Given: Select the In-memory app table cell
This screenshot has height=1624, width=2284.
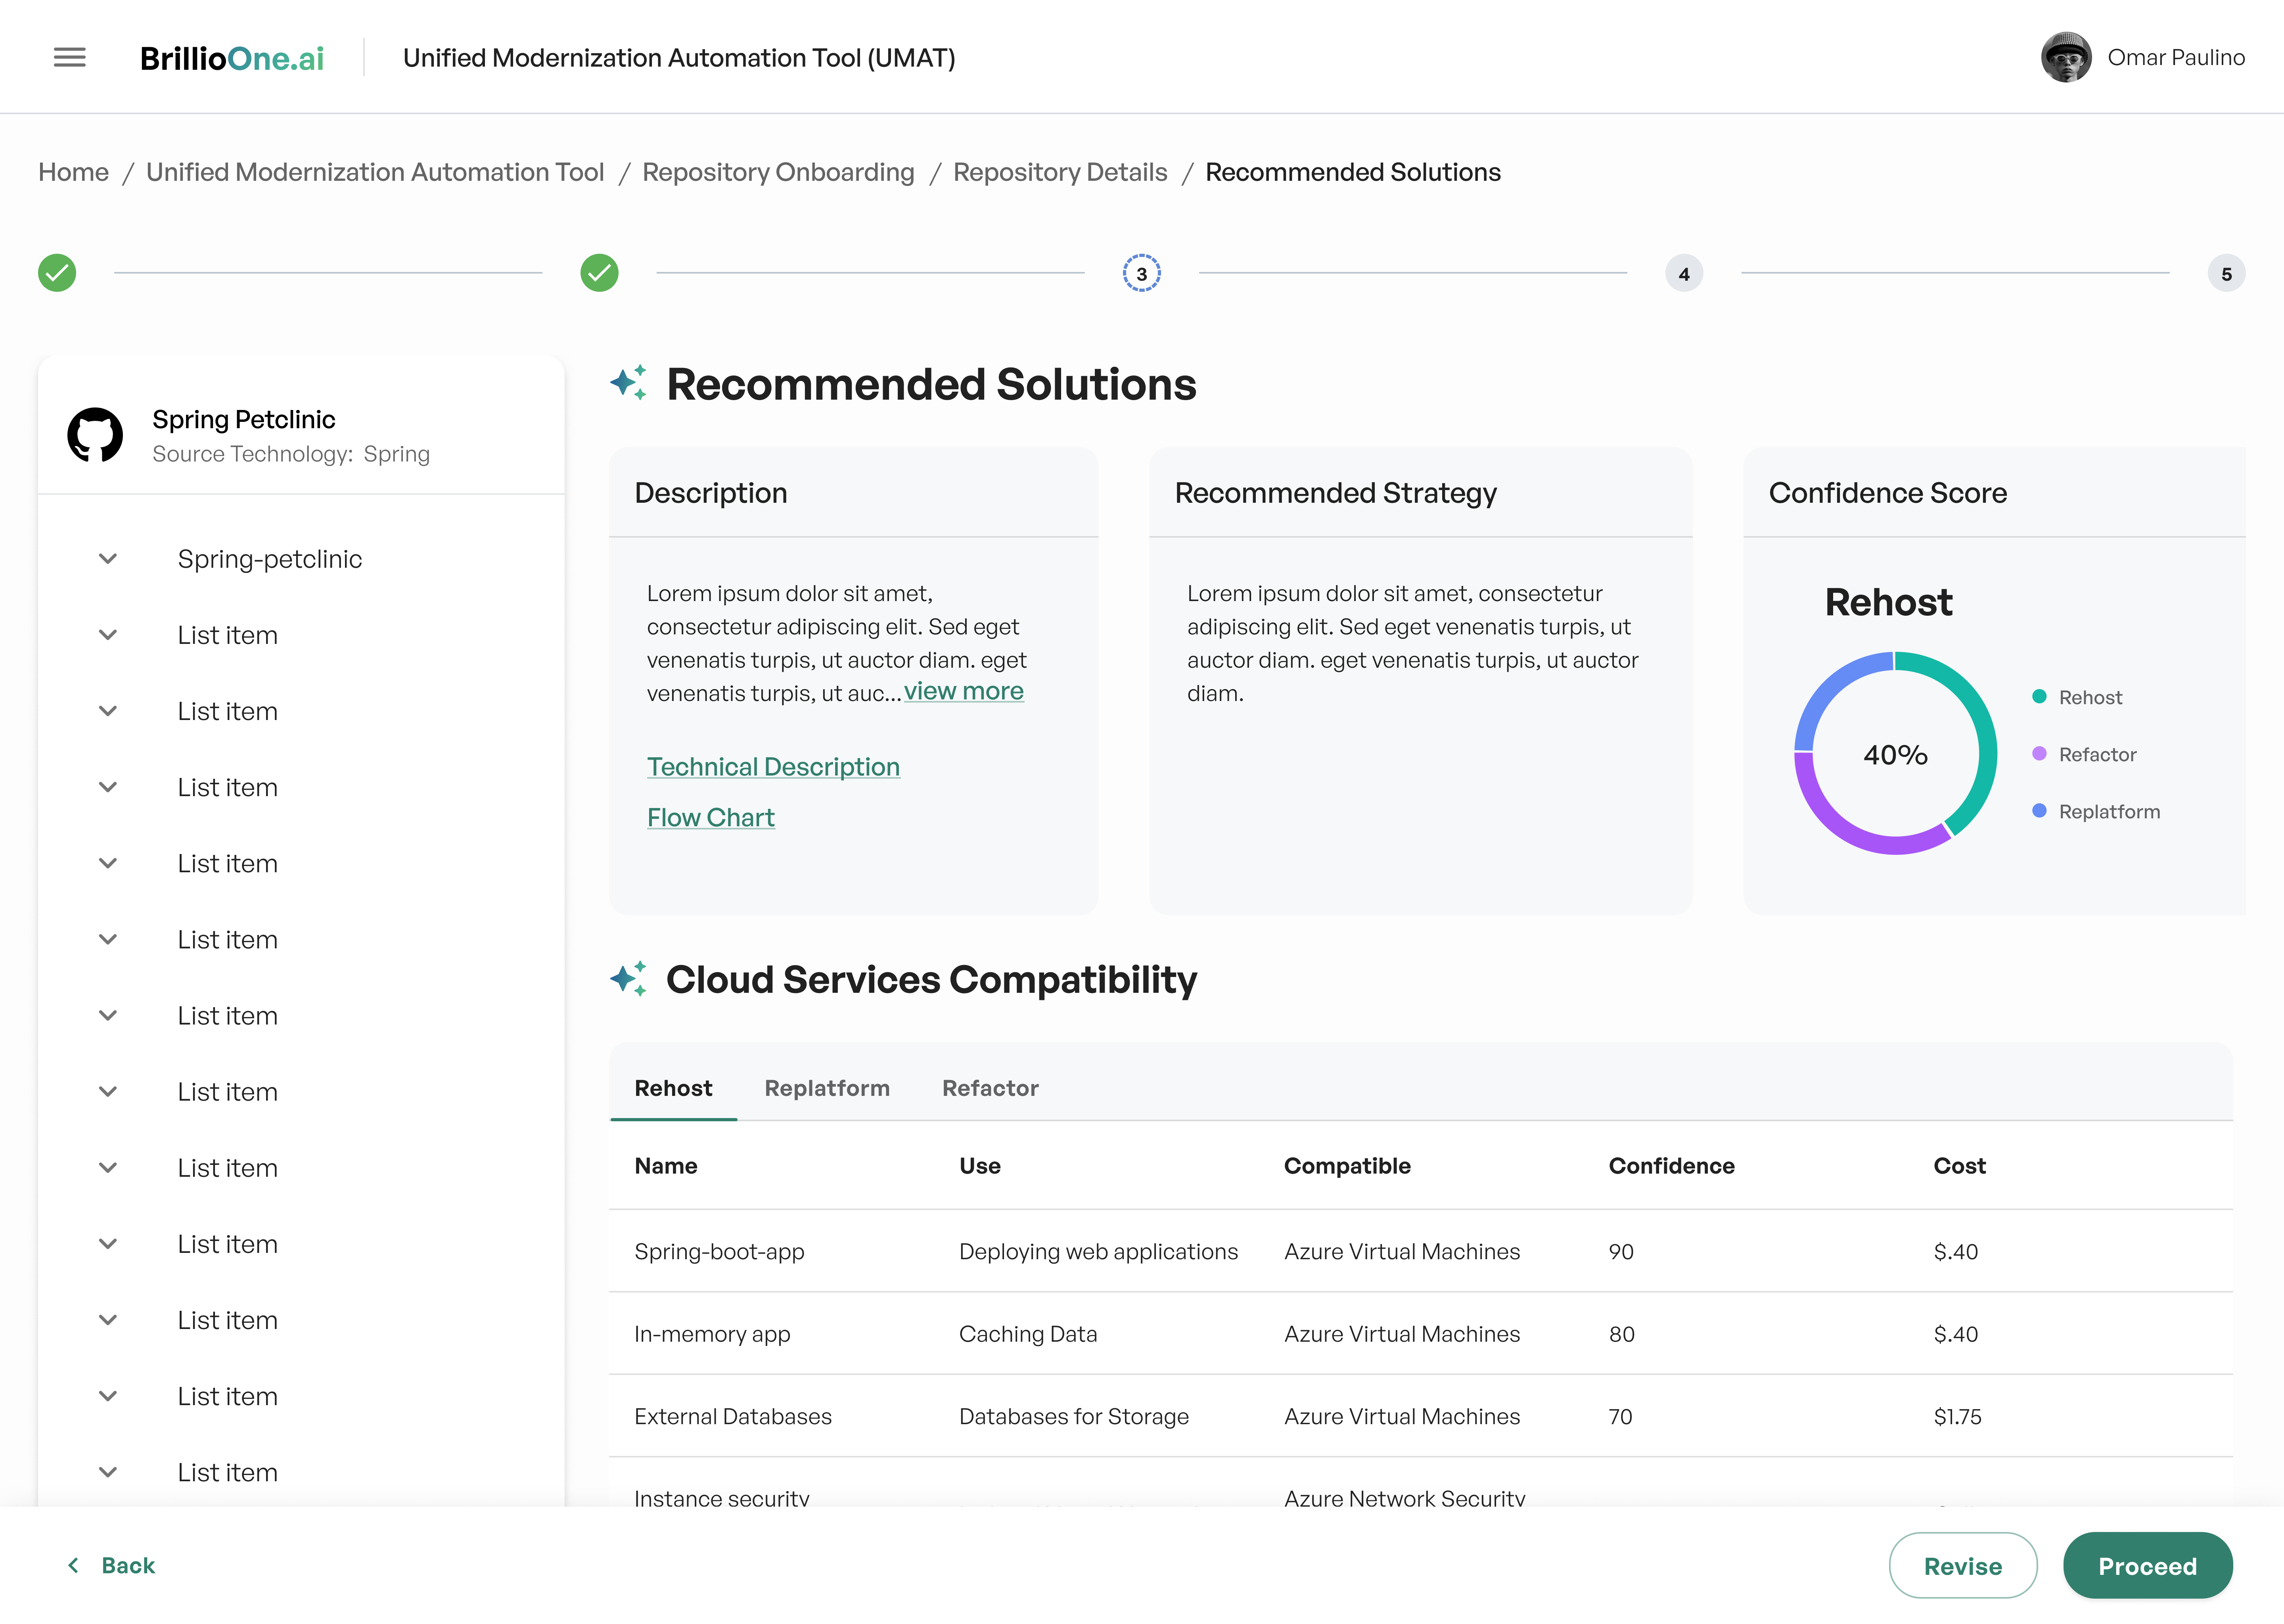Looking at the screenshot, I should coord(712,1334).
